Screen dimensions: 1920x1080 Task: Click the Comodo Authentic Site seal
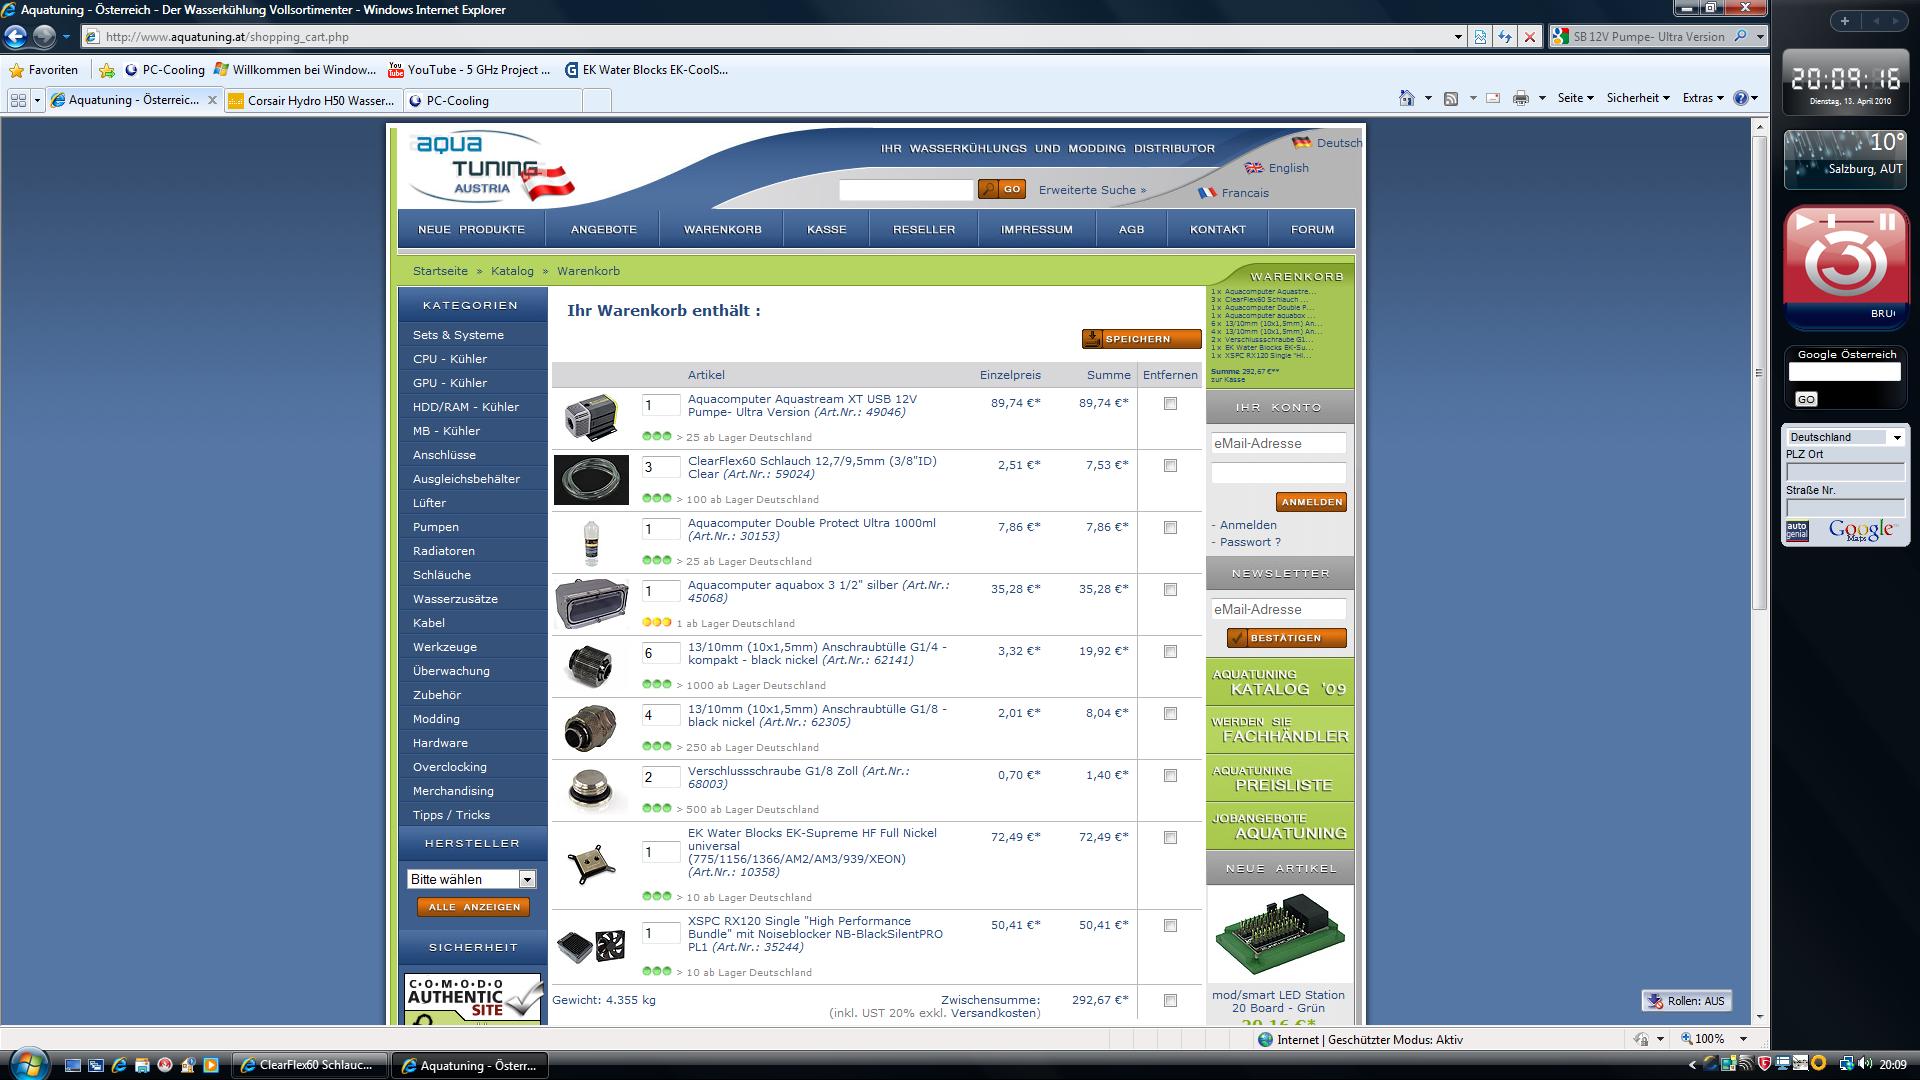(x=473, y=998)
